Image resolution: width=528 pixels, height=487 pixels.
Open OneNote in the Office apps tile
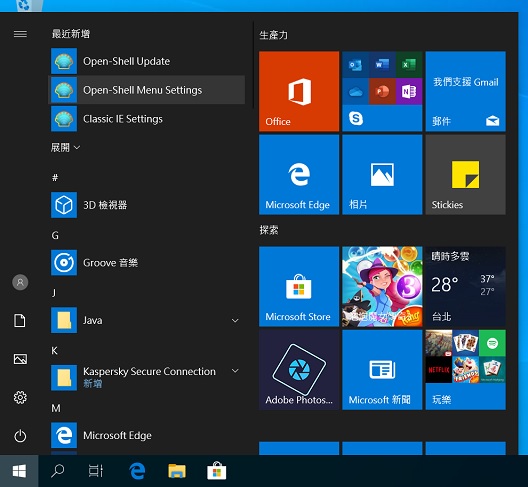(x=409, y=91)
